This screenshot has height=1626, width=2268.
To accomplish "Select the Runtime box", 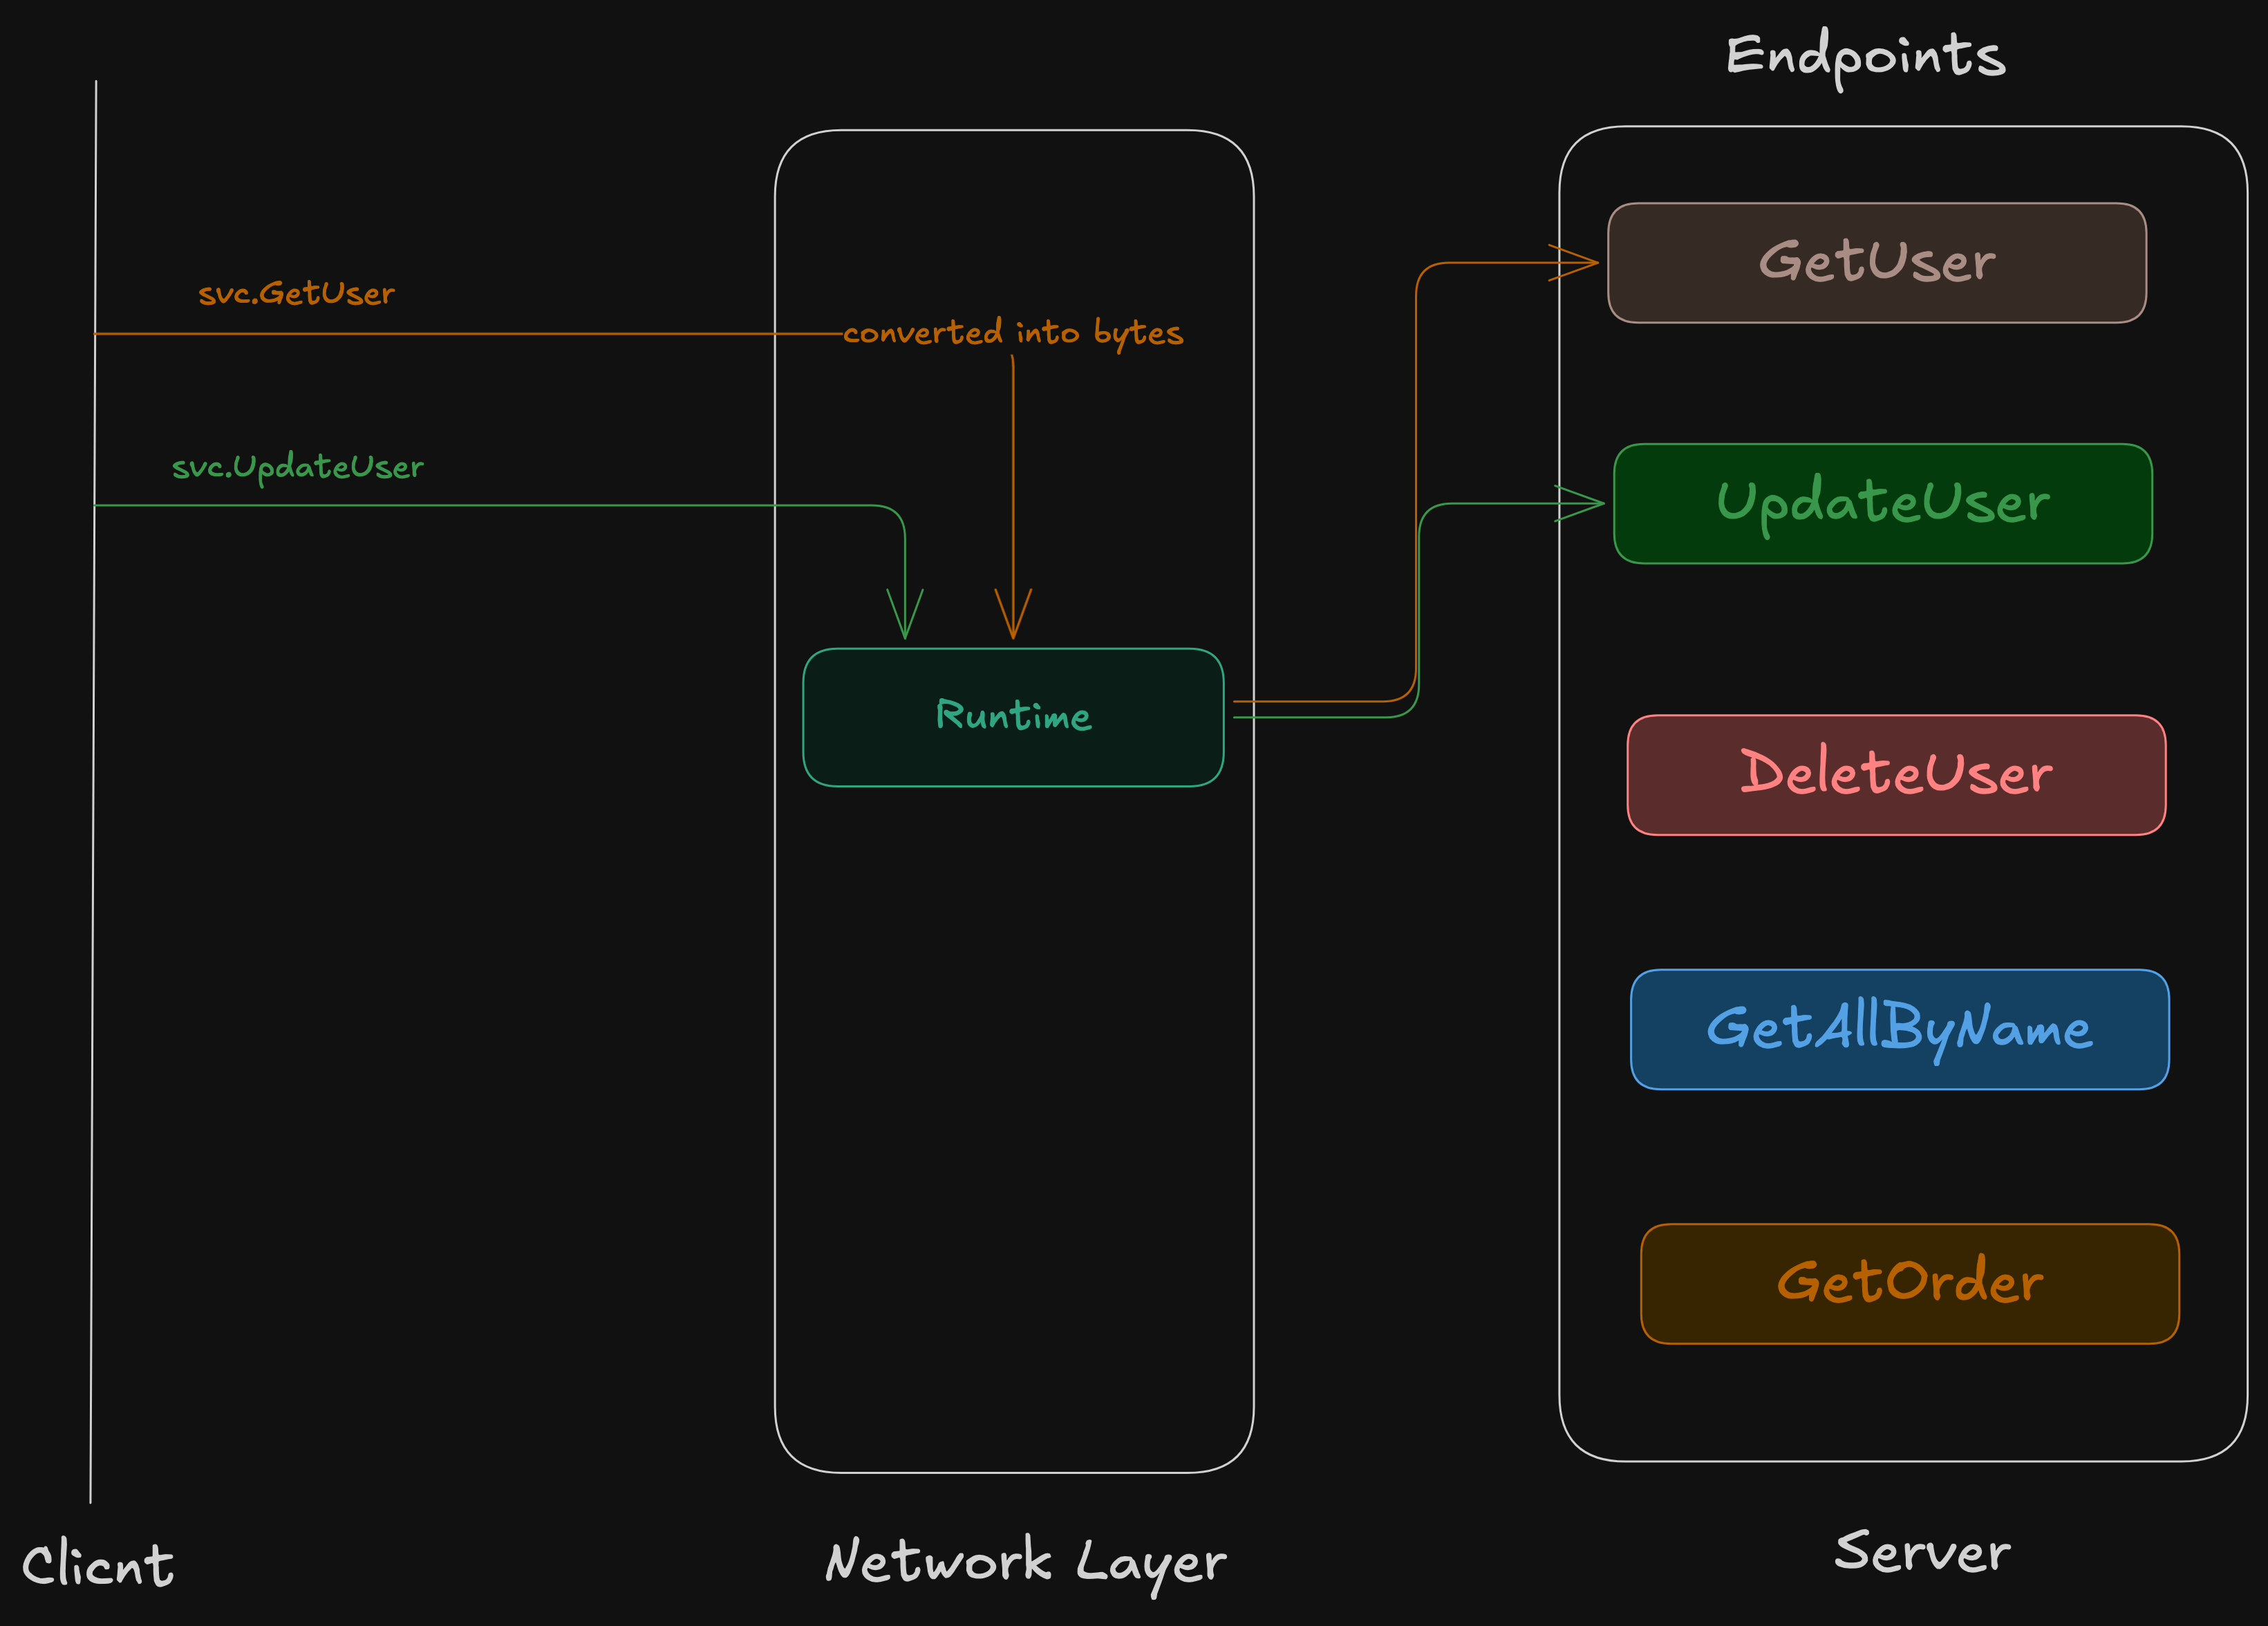I will pos(1013,717).
